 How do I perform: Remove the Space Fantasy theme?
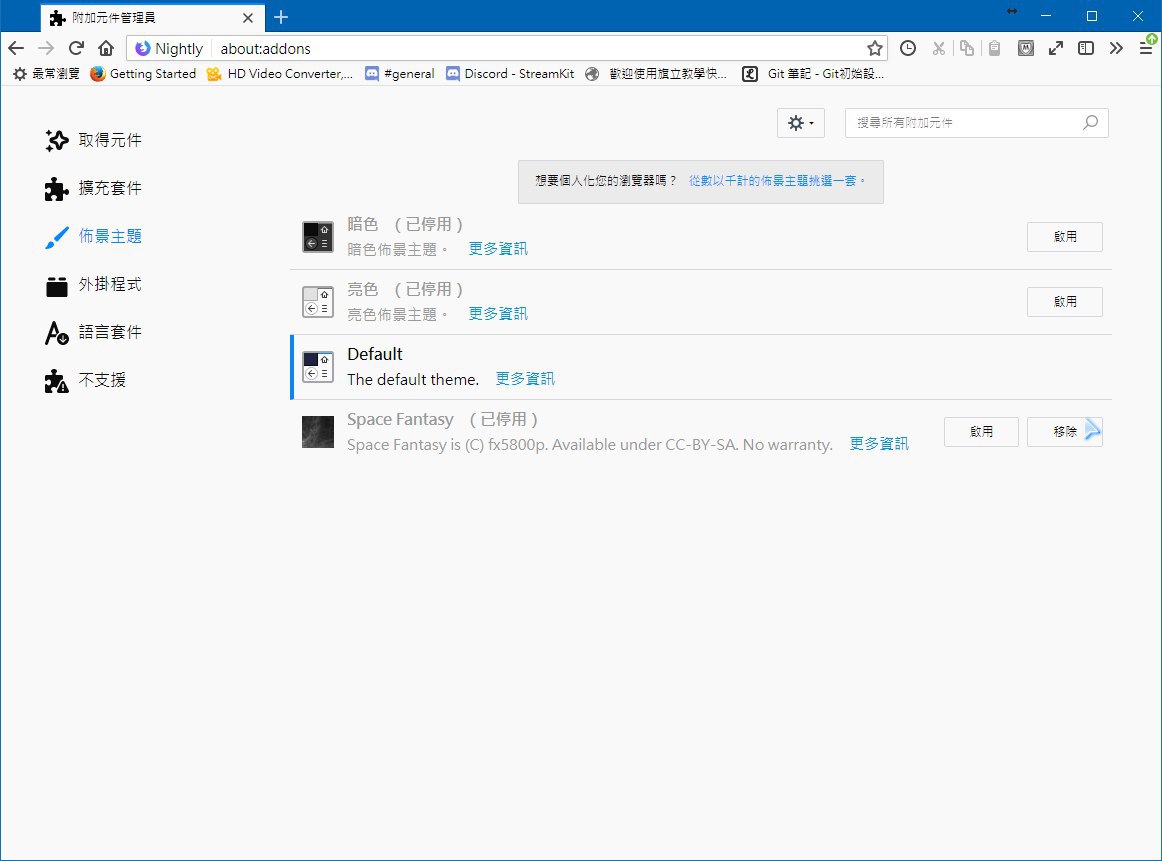pos(1064,432)
